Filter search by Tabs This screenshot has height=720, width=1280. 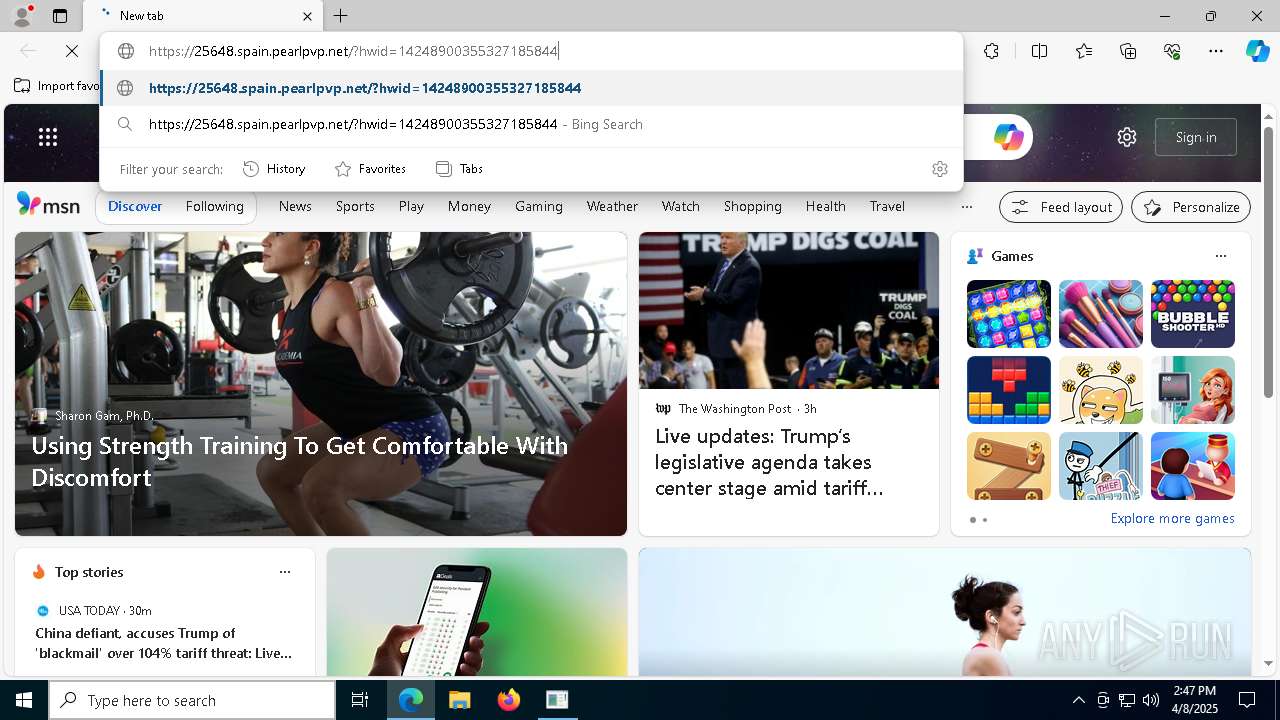pyautogui.click(x=459, y=169)
